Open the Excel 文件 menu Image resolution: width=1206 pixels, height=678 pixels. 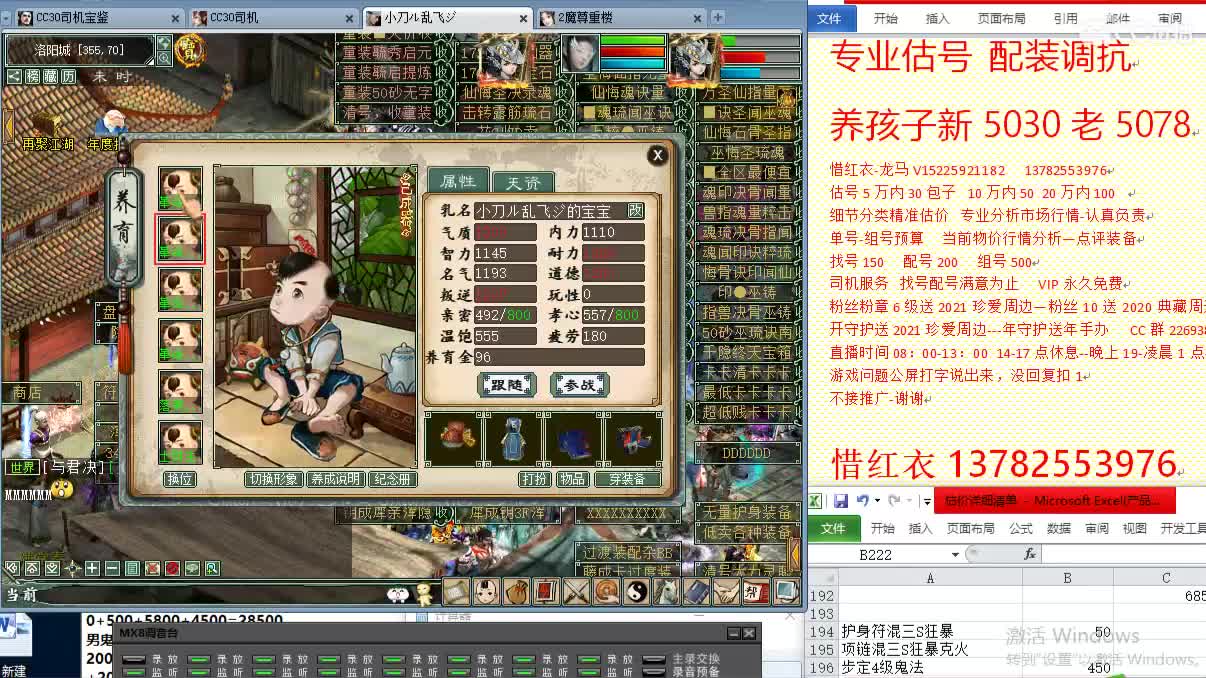tap(833, 528)
